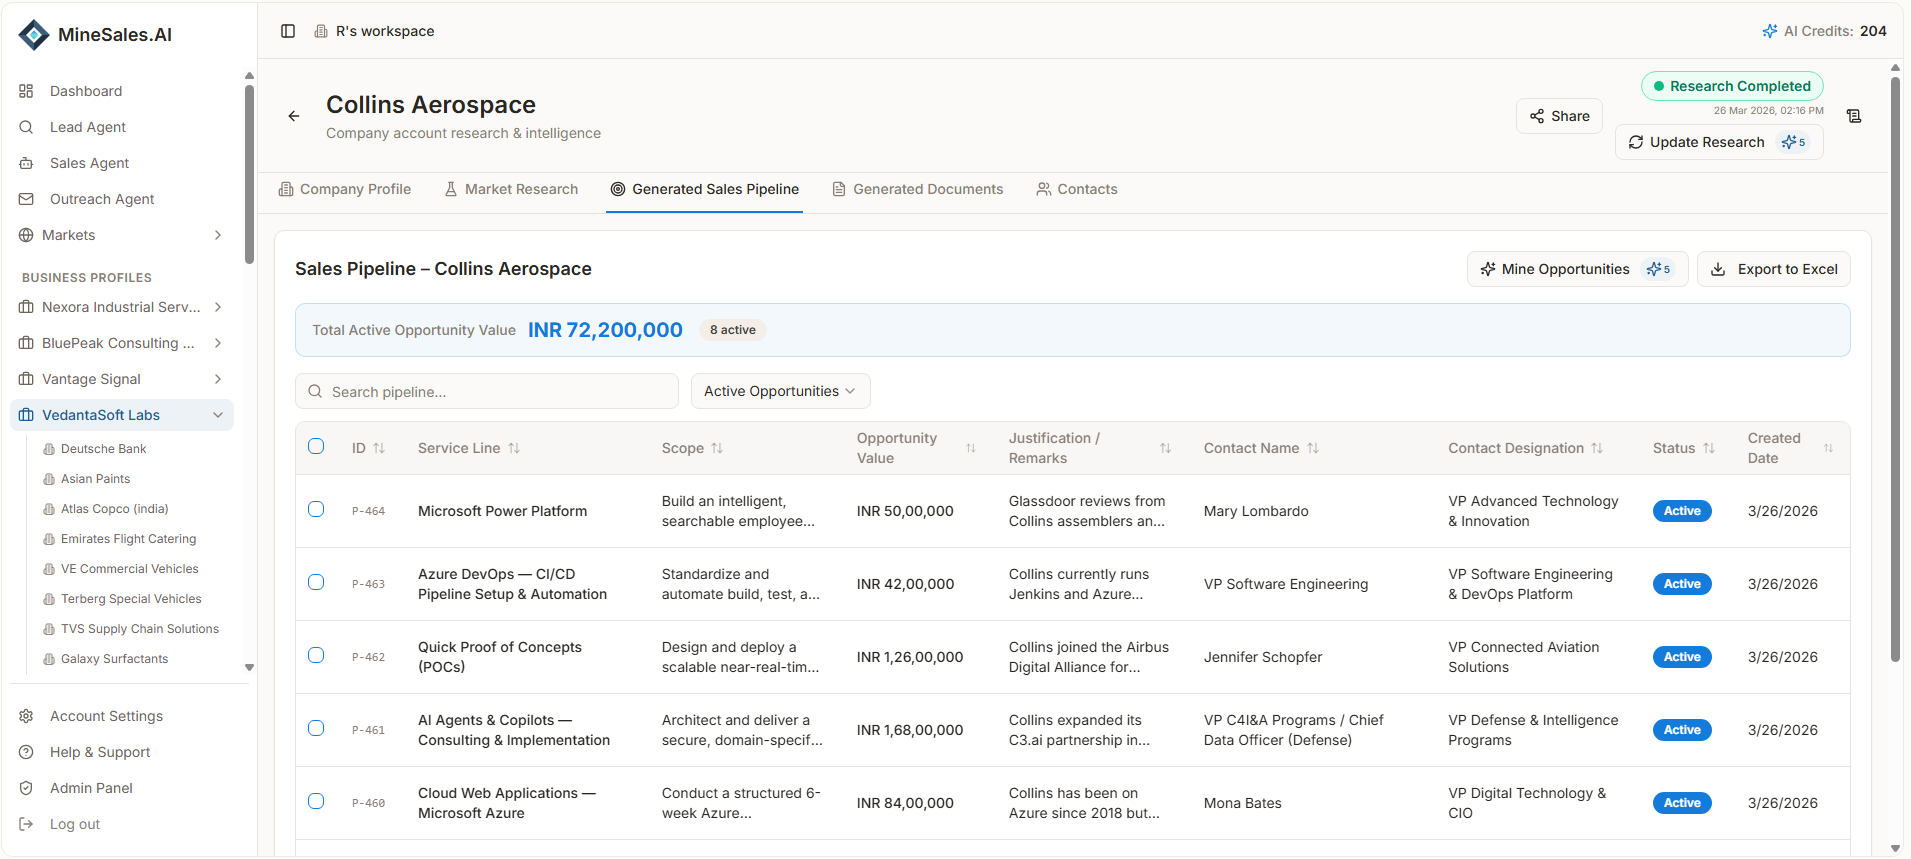1911x859 pixels.
Task: Click the Share button
Action: click(1559, 116)
